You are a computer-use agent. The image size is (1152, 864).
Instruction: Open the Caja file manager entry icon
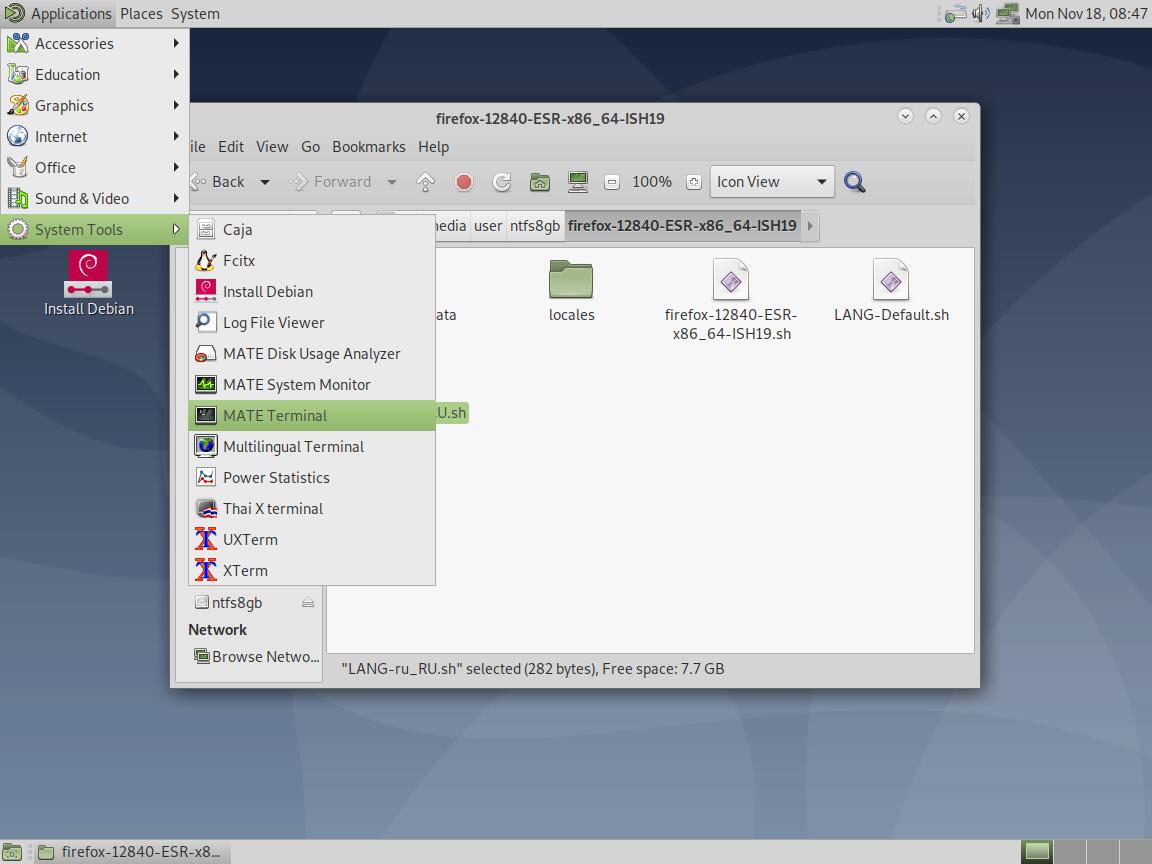click(206, 229)
